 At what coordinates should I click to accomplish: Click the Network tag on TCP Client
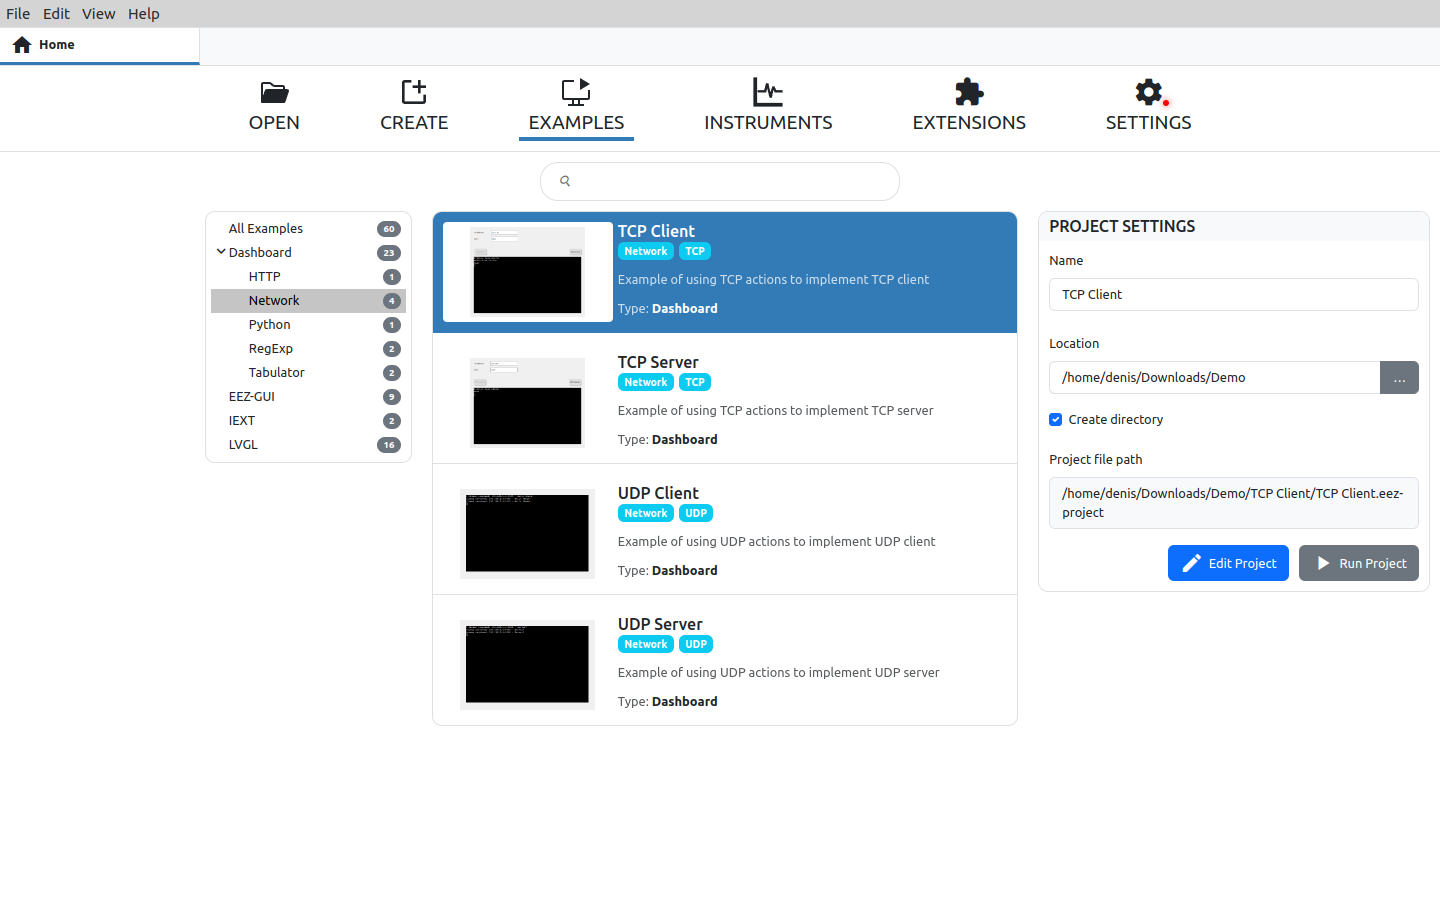coord(646,251)
